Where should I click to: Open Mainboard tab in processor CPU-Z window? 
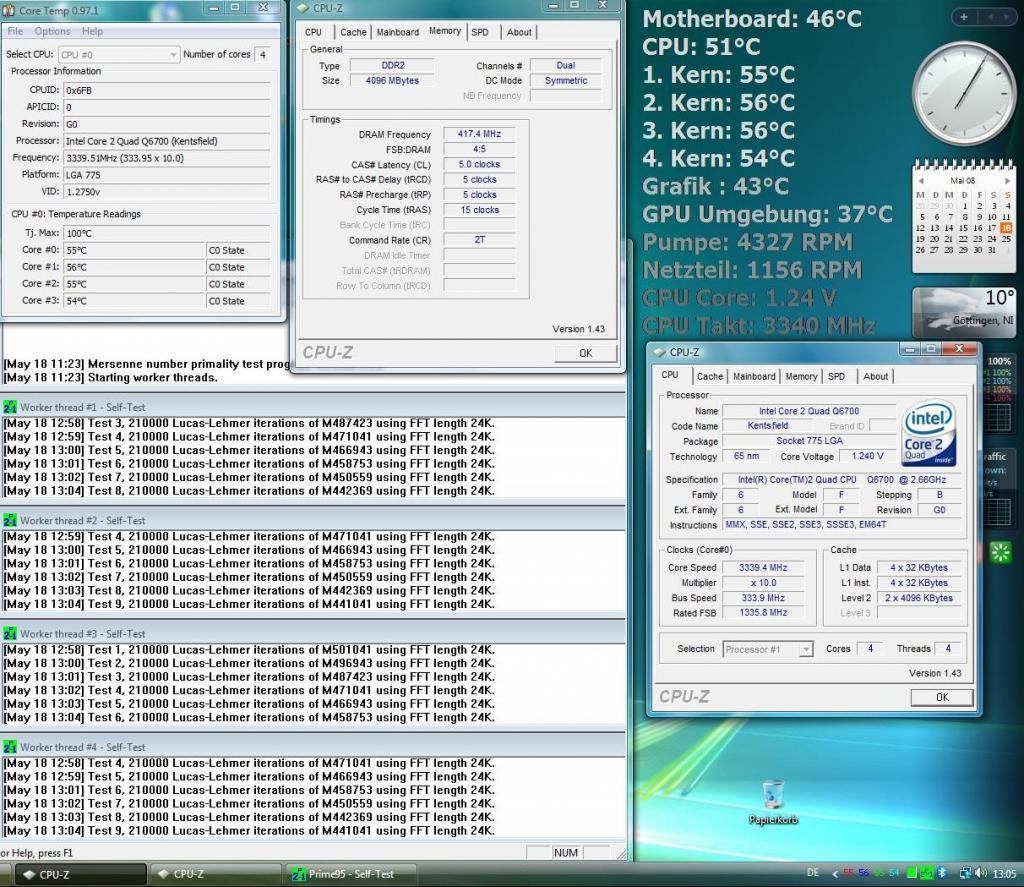[754, 376]
